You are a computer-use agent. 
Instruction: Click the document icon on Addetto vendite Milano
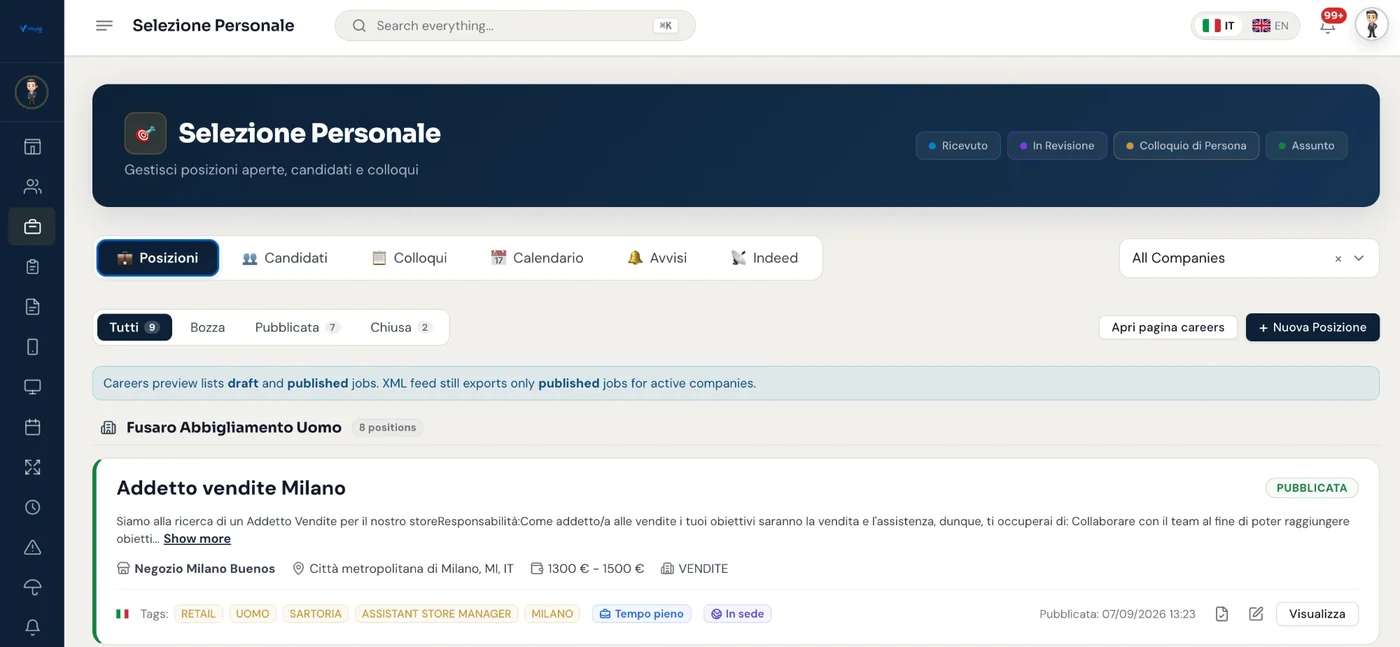[x=1222, y=614]
